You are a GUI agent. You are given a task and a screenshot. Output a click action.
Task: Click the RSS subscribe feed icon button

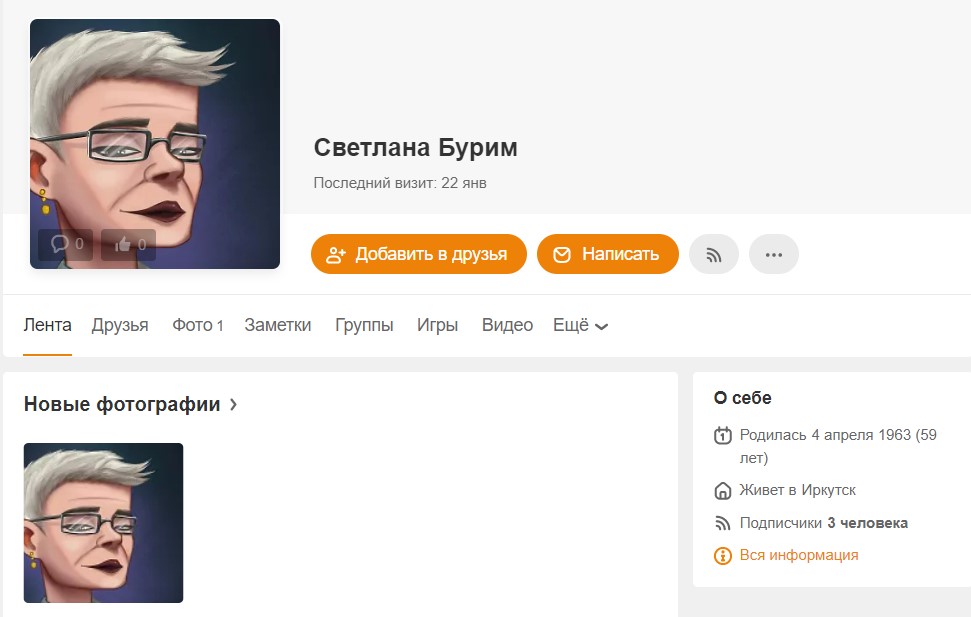pos(713,254)
